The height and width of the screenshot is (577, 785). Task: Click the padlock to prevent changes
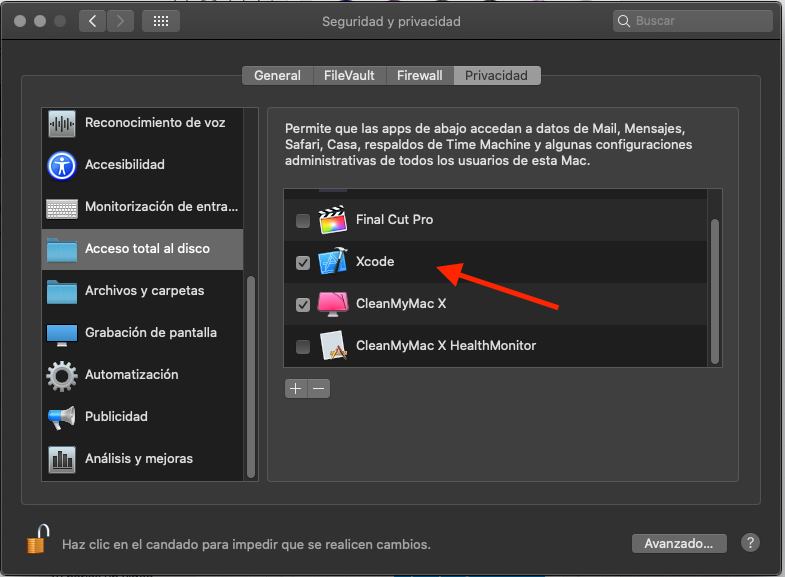38,539
